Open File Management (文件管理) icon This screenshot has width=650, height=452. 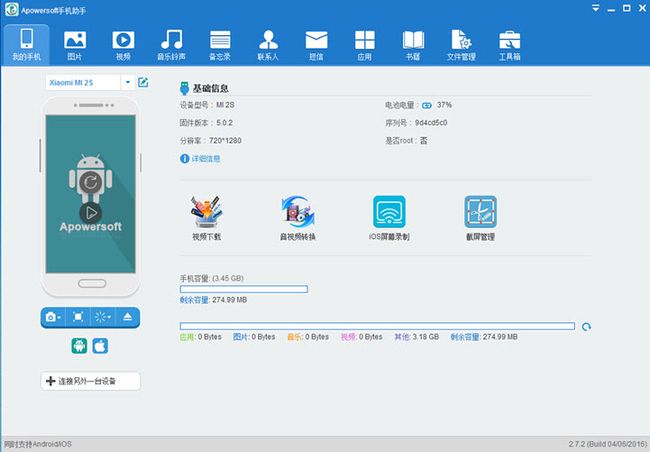[461, 40]
